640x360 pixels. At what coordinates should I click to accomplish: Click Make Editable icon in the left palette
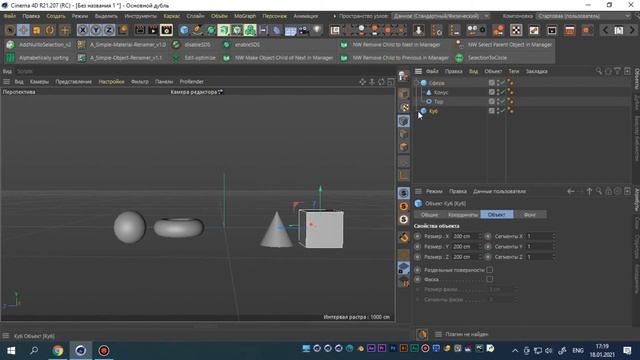[x=404, y=76]
